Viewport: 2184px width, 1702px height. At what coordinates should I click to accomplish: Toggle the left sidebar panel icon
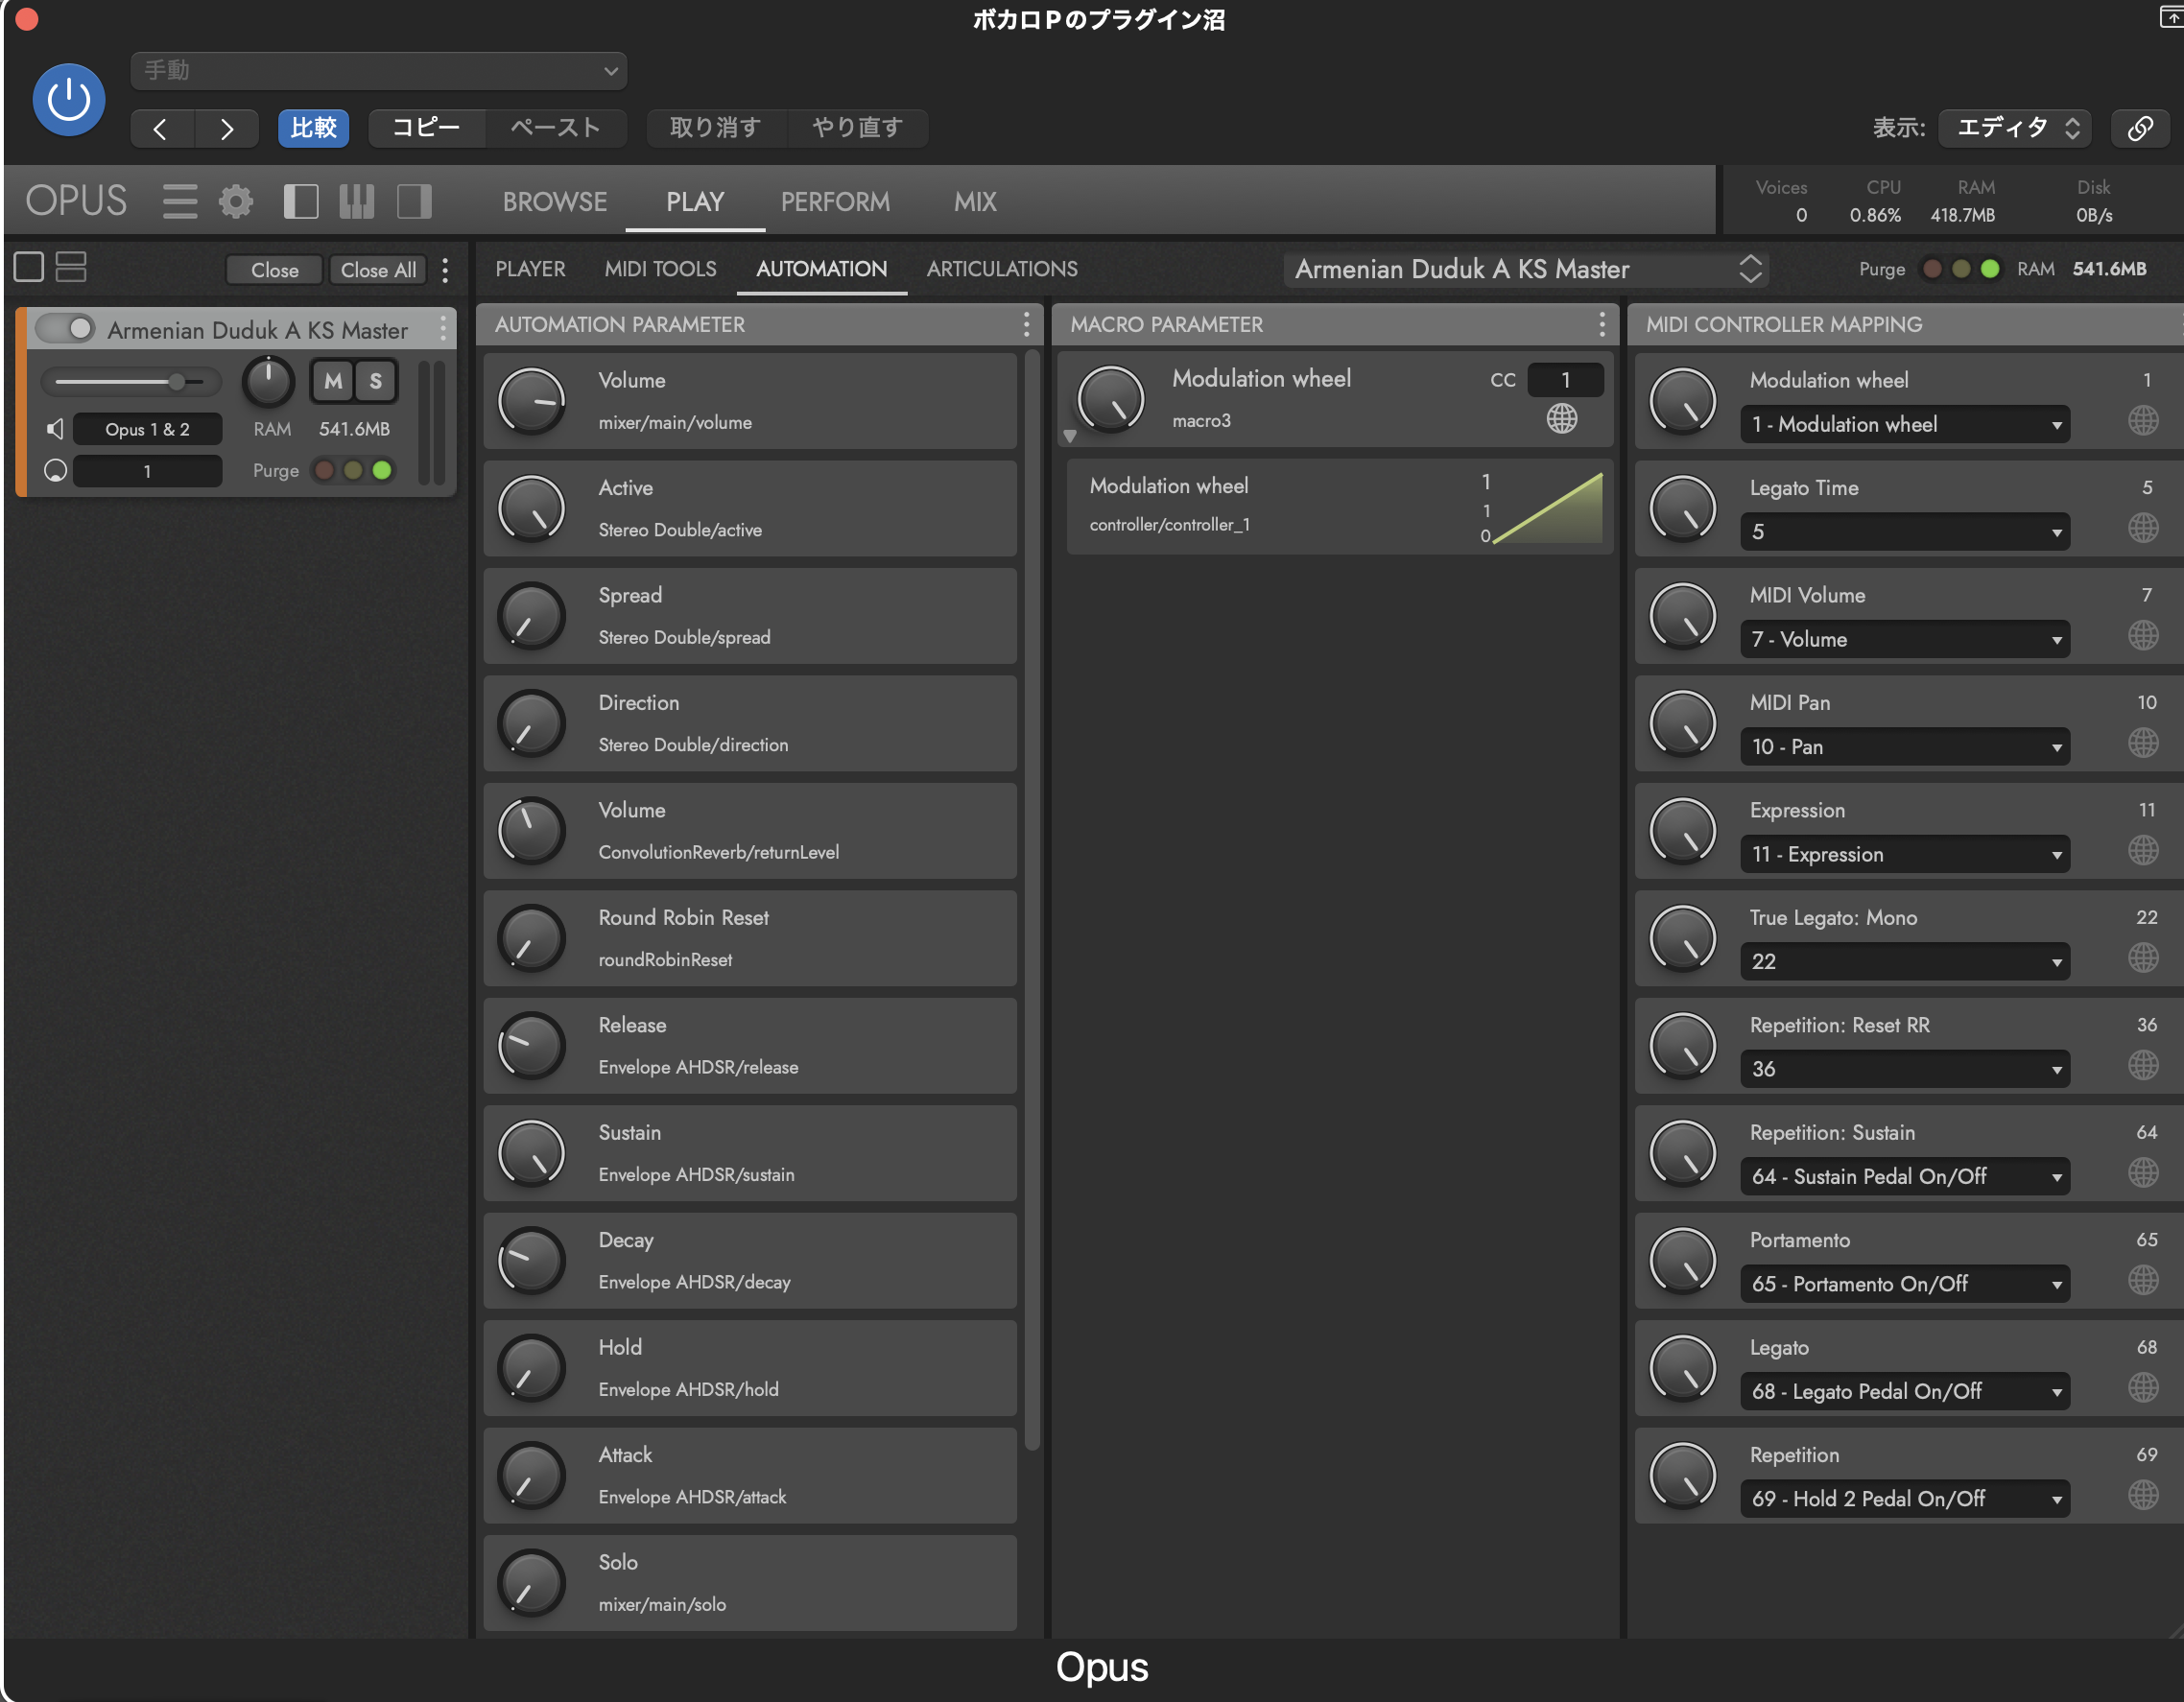pyautogui.click(x=301, y=202)
